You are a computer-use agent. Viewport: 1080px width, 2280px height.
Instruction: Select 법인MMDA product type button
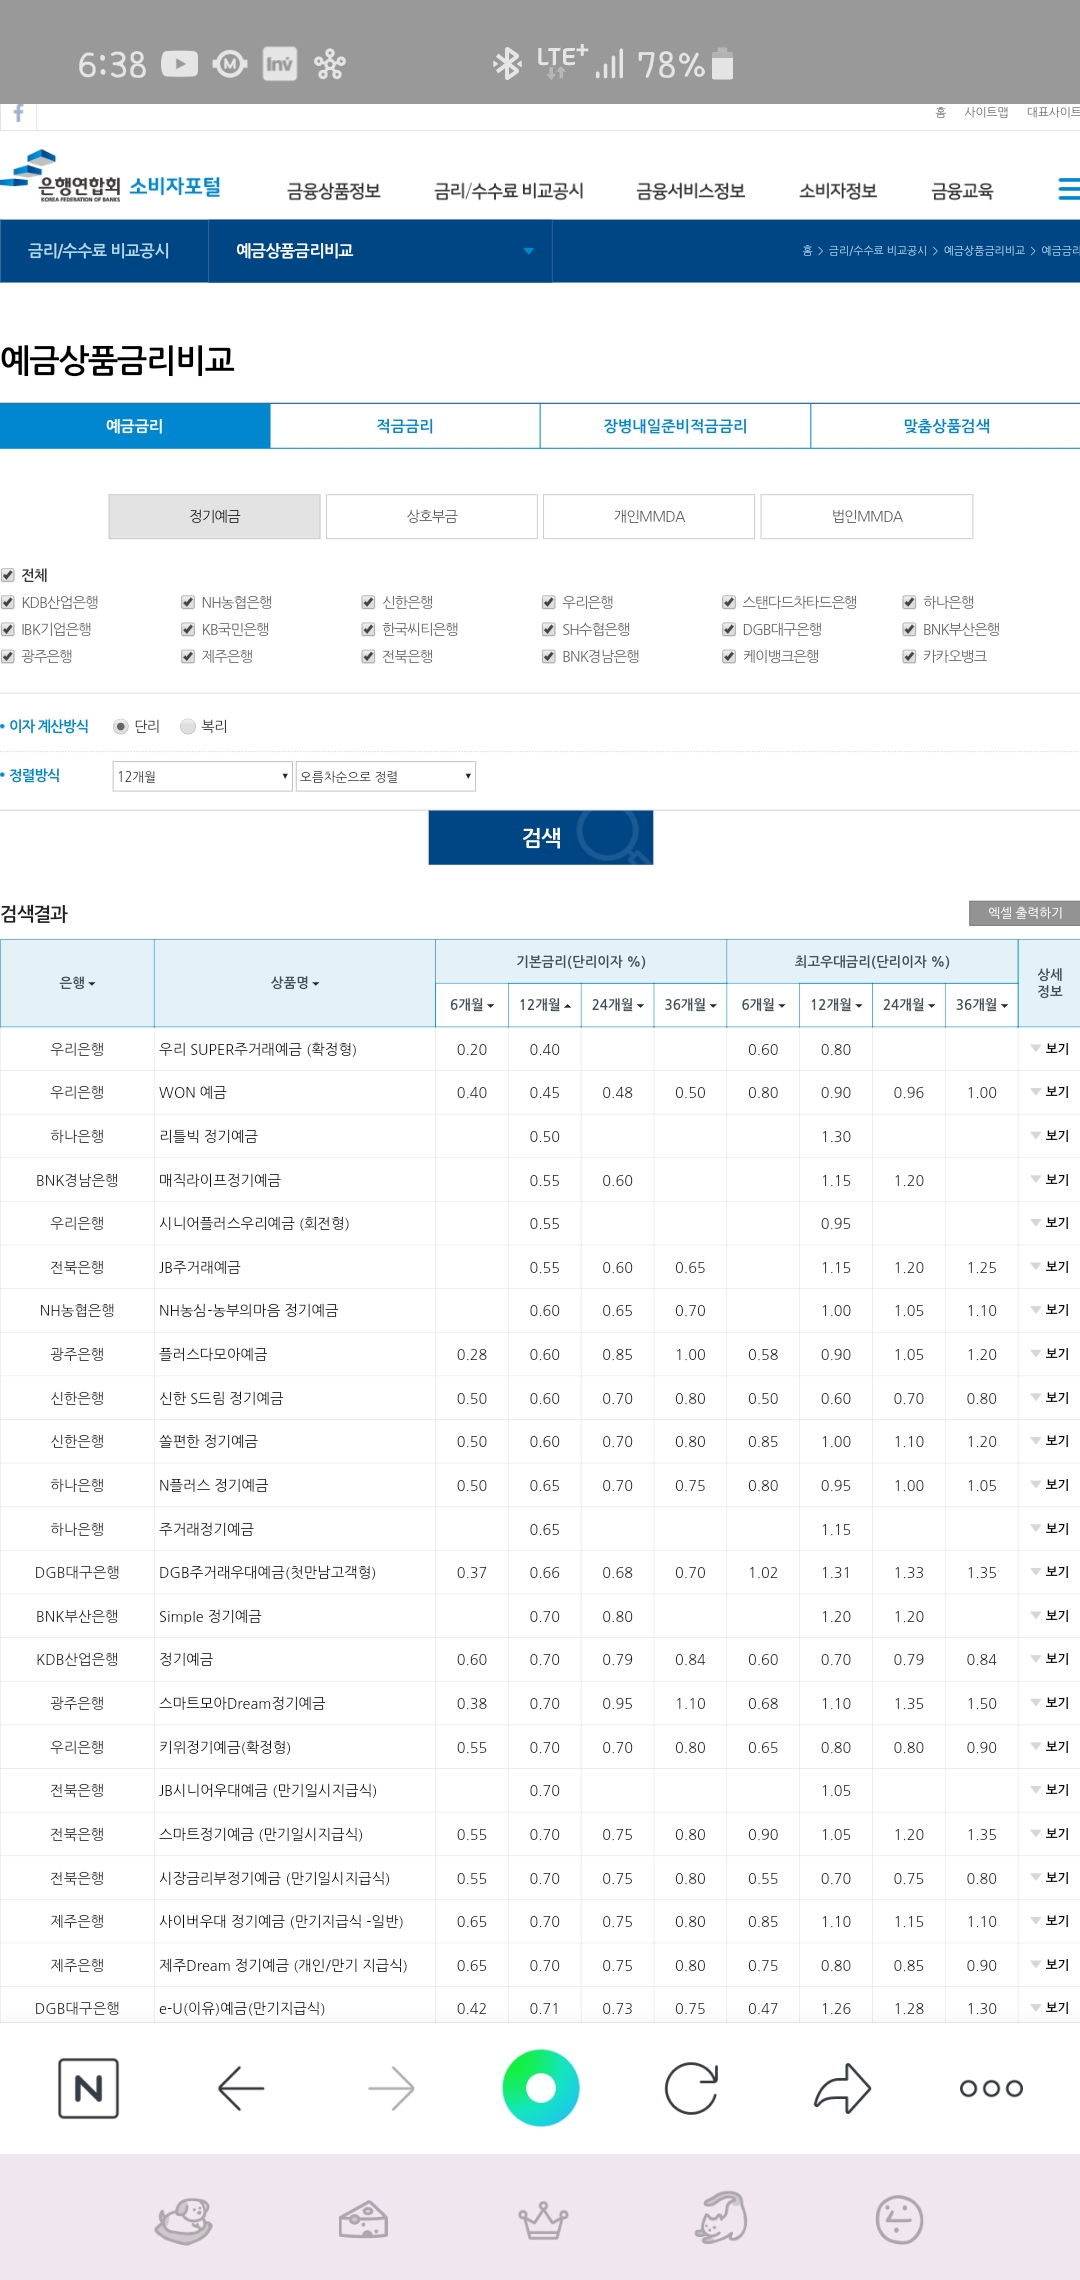tap(867, 517)
